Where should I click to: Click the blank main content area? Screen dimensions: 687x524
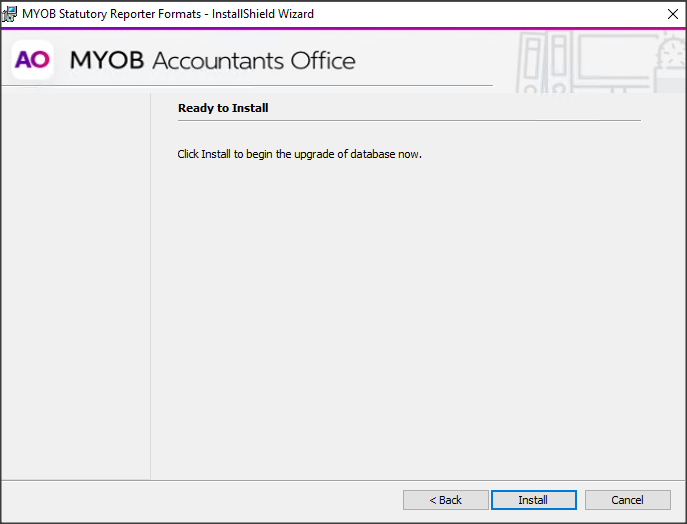pyautogui.click(x=410, y=320)
